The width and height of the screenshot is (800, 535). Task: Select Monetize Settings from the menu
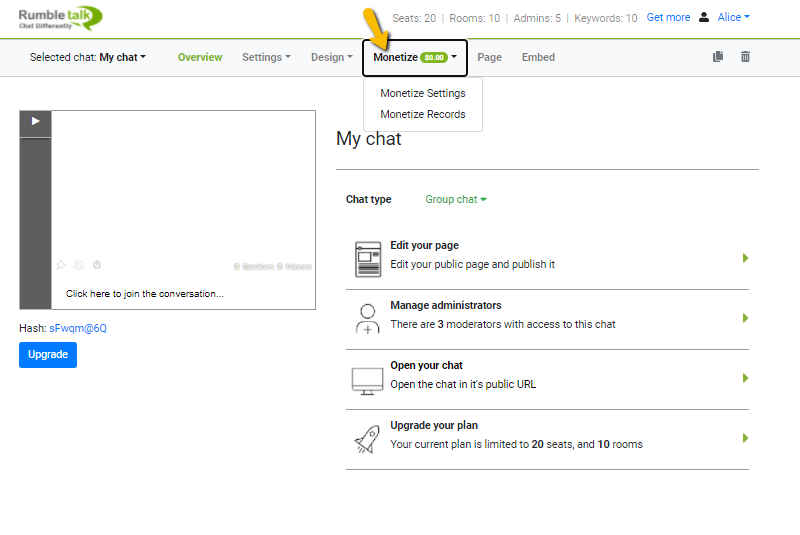(422, 93)
